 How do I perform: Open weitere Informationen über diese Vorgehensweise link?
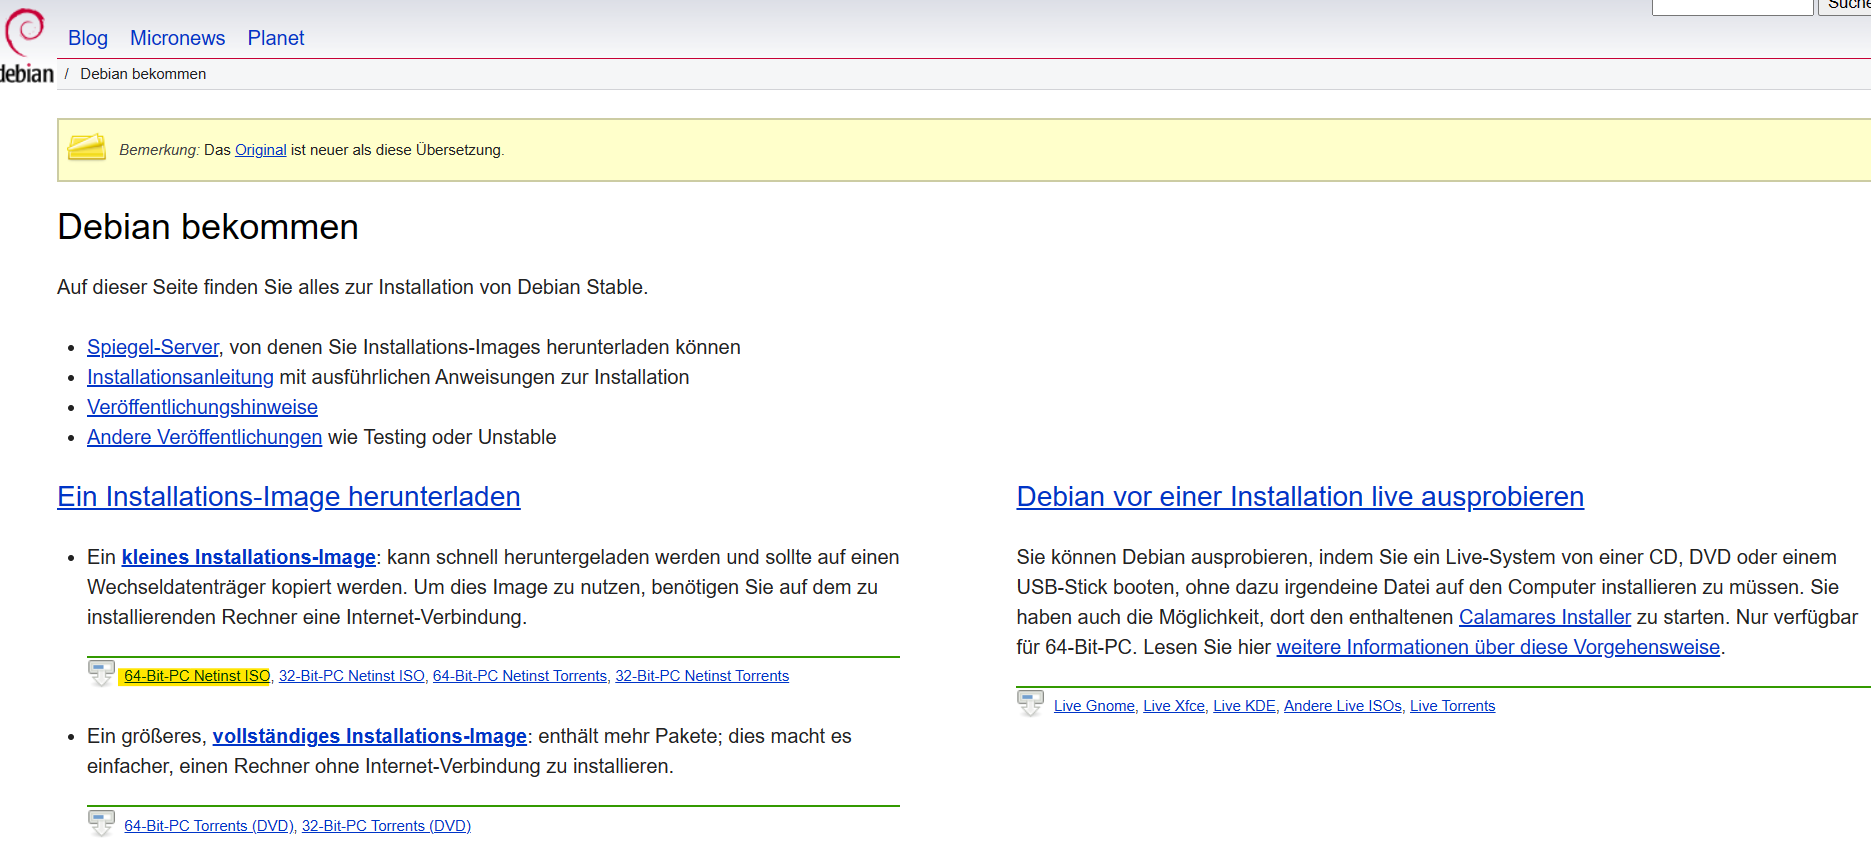[1498, 647]
